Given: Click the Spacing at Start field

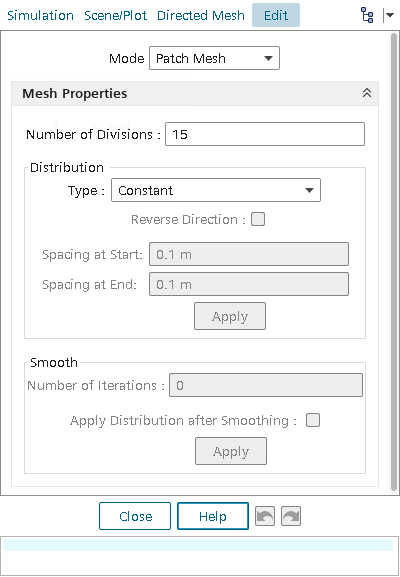Looking at the screenshot, I should tap(249, 254).
